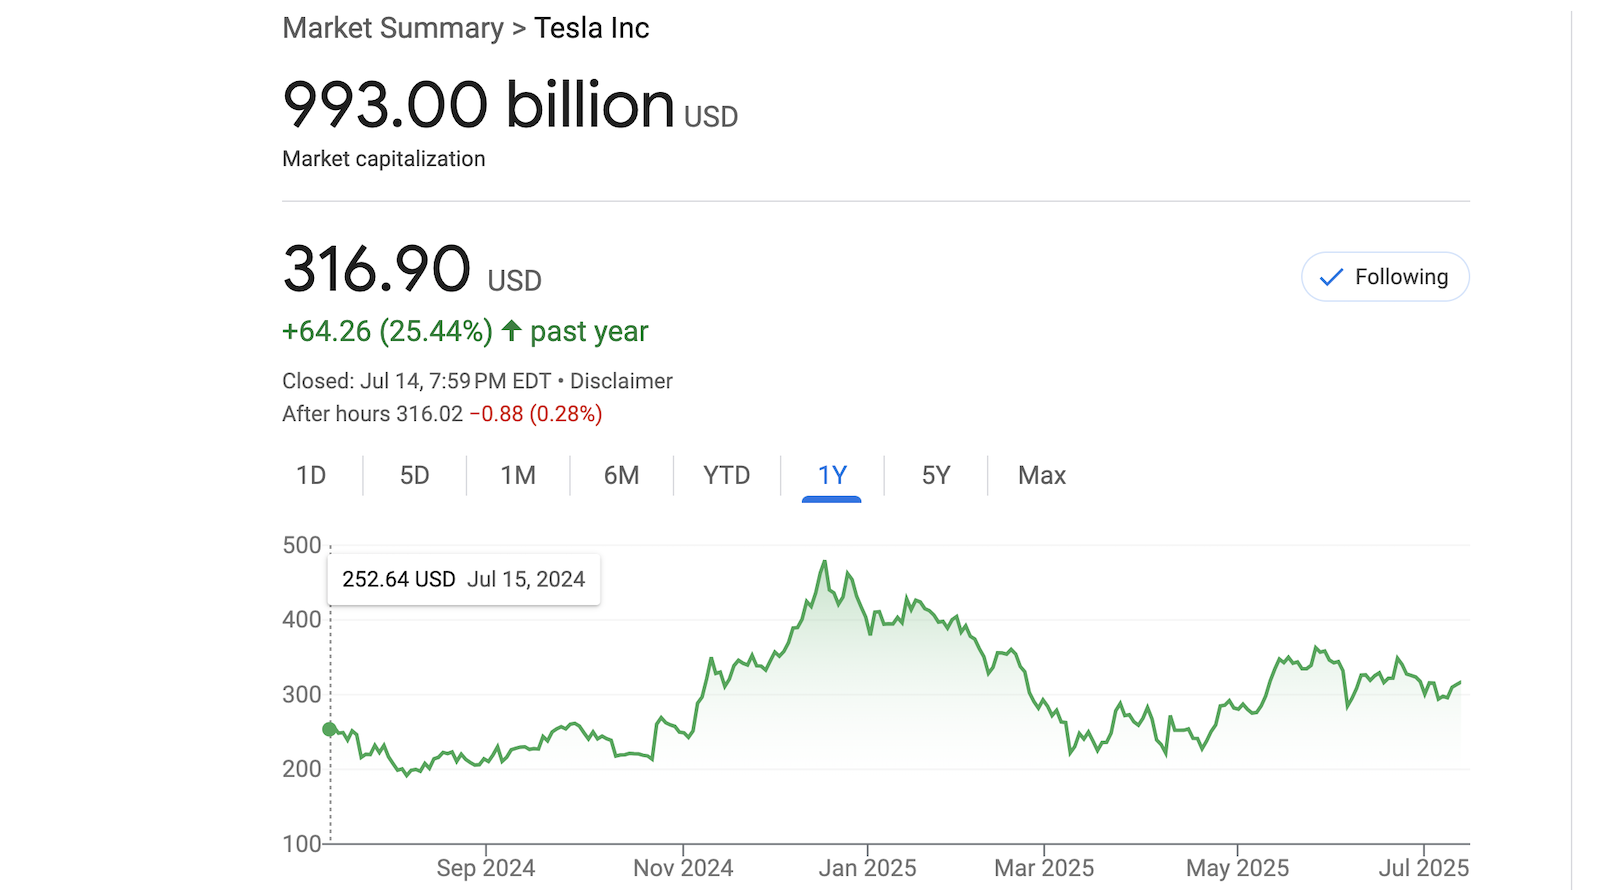Open the Disclaimer link
Image resolution: width=1600 pixels, height=890 pixels.
(621, 381)
